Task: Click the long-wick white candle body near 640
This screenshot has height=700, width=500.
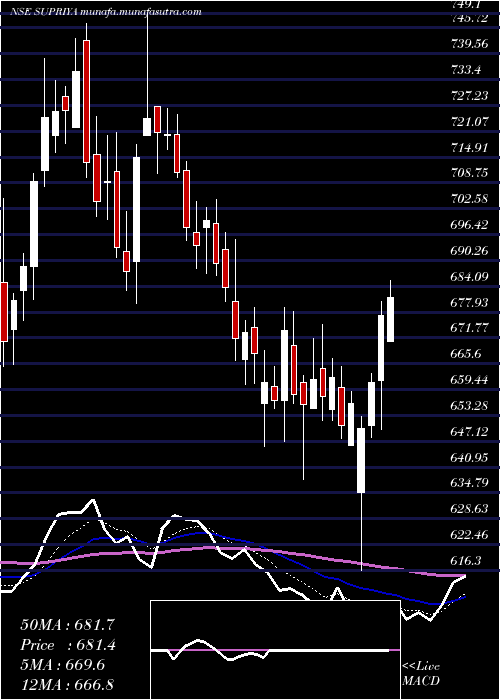Action: [361, 460]
